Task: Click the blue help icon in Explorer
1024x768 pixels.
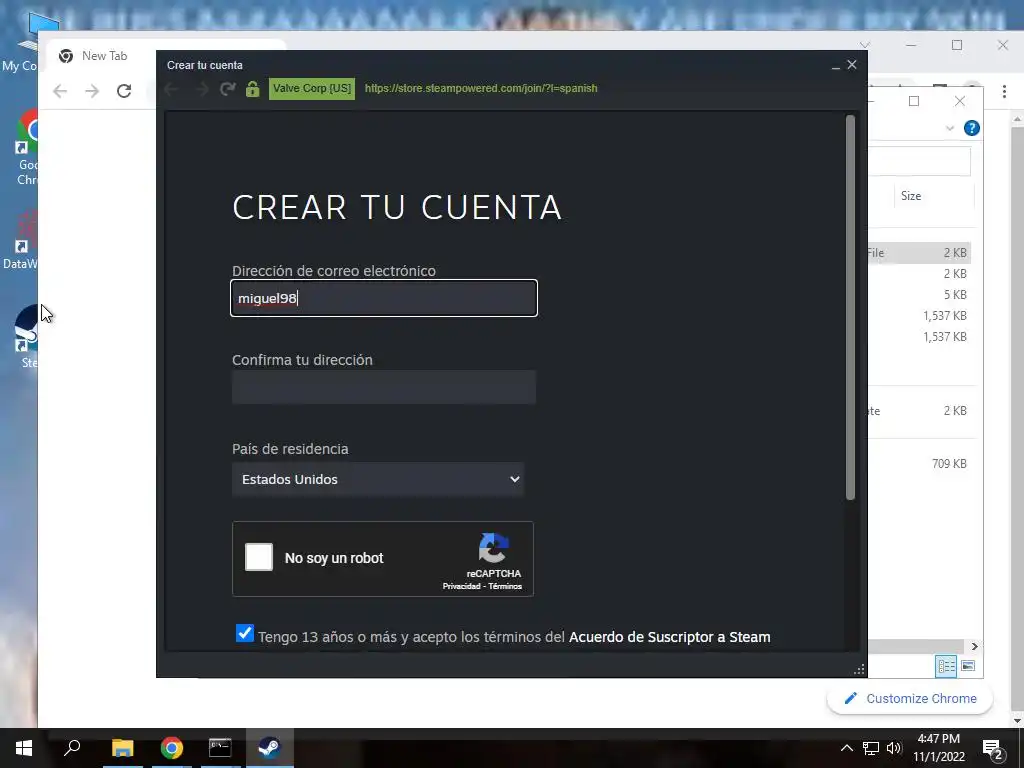Action: click(x=972, y=128)
